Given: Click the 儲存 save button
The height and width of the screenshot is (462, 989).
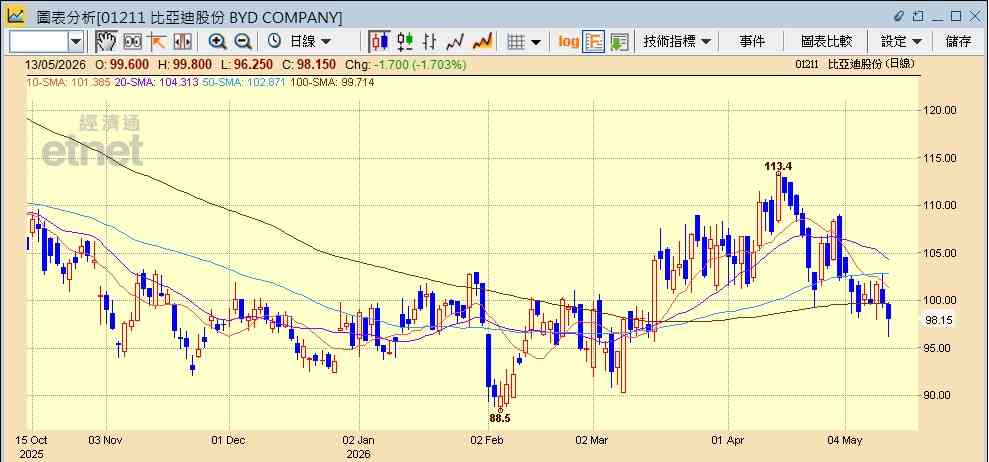Looking at the screenshot, I should [958, 42].
